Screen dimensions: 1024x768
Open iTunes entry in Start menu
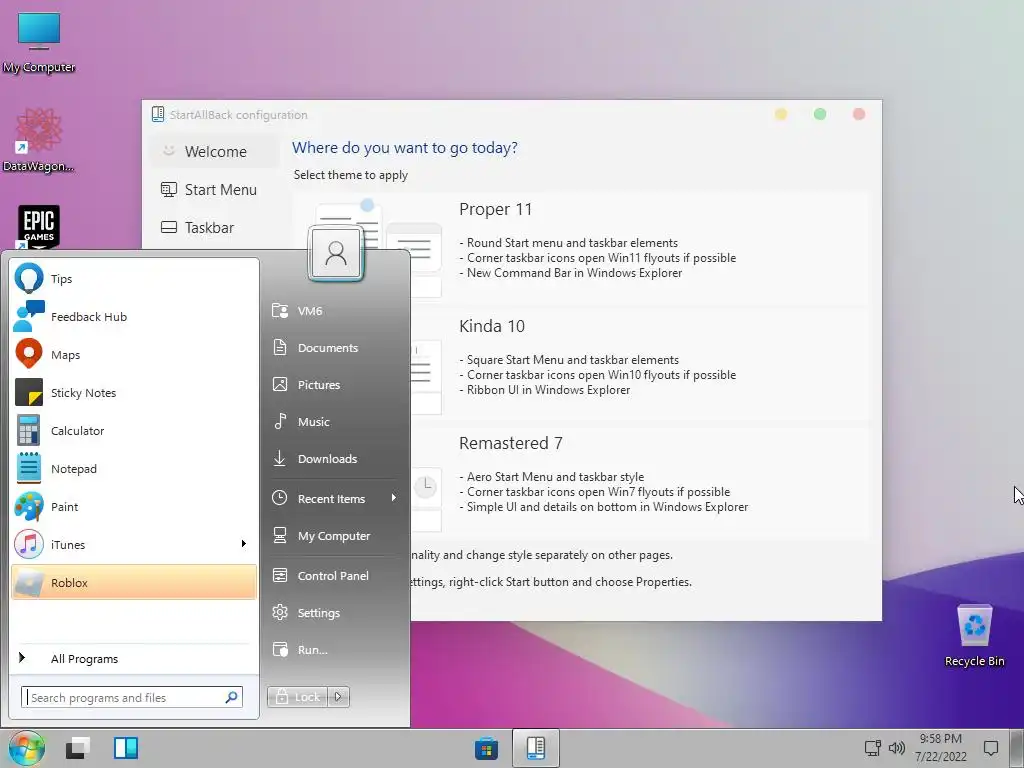pos(134,545)
